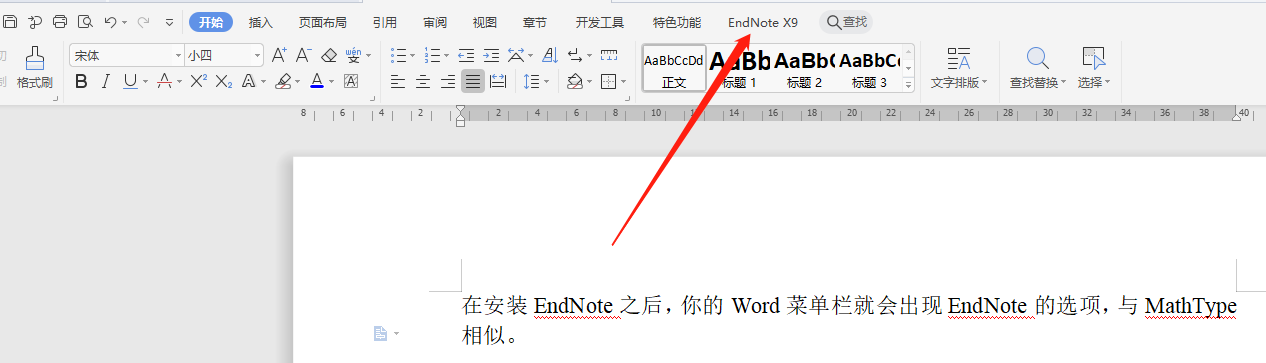Expand the line spacing dropdown arrow
This screenshot has height=363, width=1266.
[548, 82]
